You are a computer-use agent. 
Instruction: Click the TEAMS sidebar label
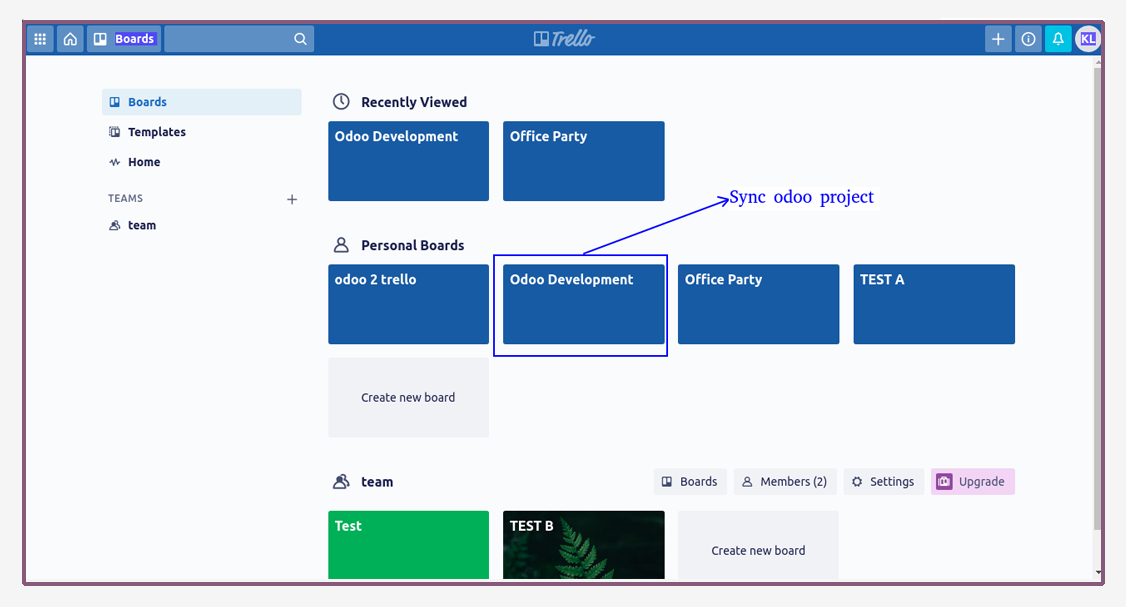click(126, 198)
